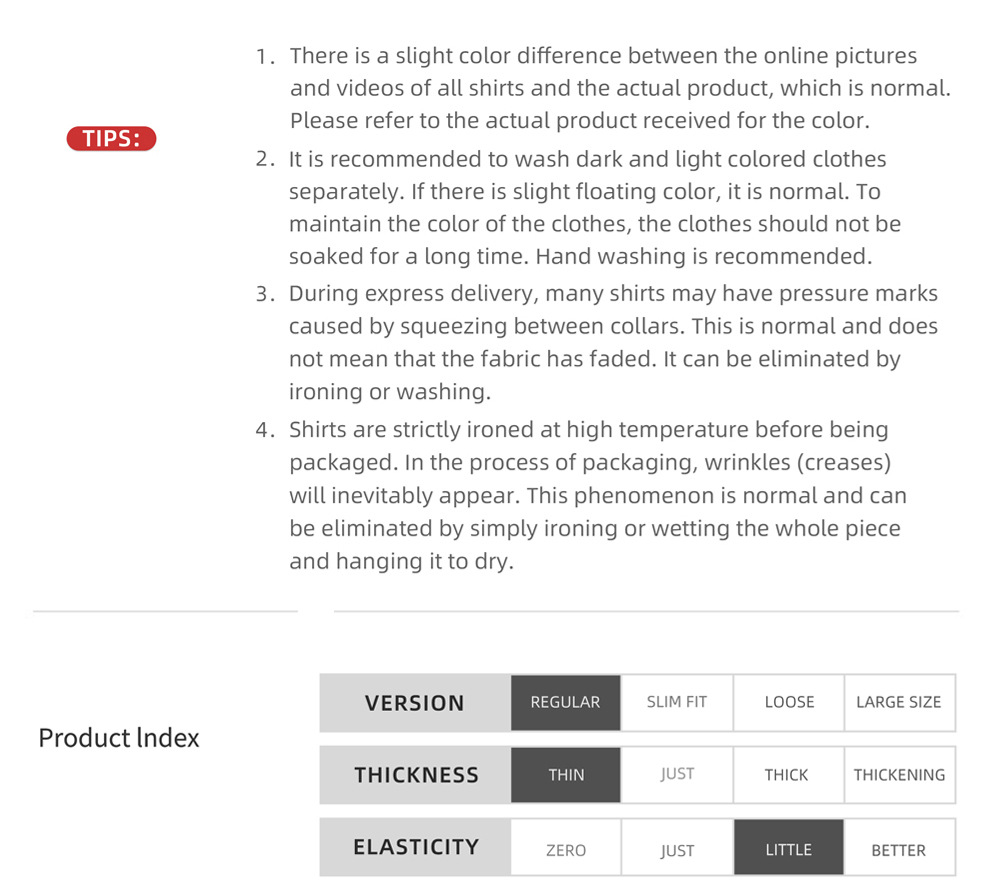Pick the LARGE SIZE version cell

[x=899, y=702]
